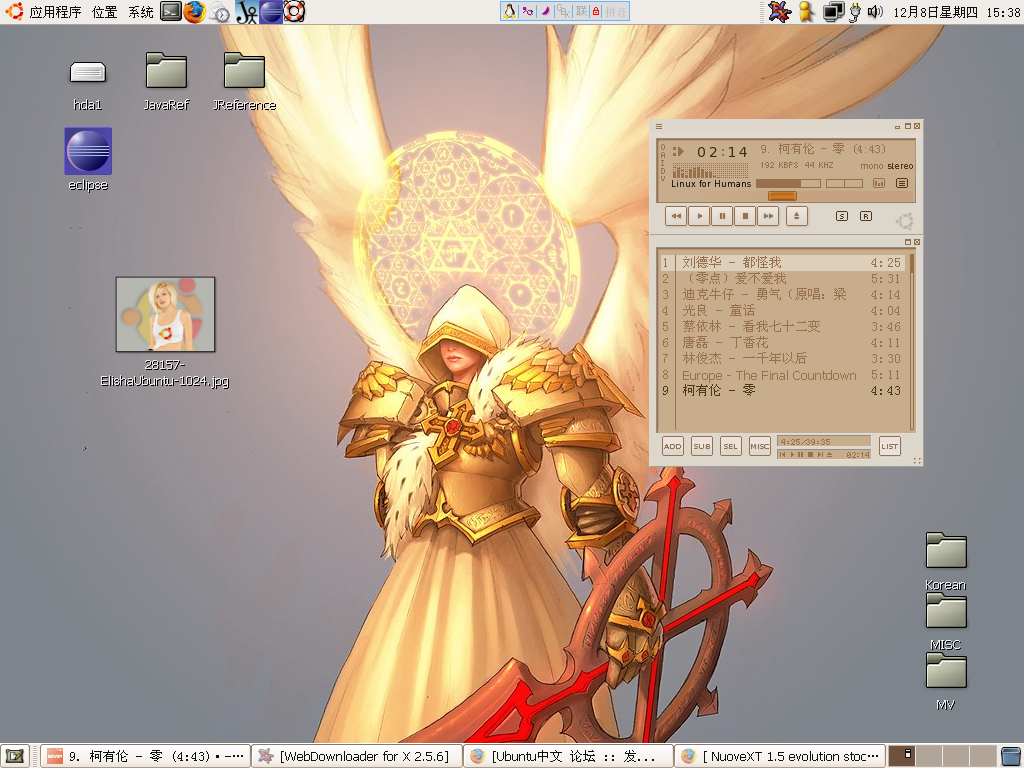Screen dimensions: 1024x768
Task: Click the date and time clock
Action: click(x=956, y=12)
